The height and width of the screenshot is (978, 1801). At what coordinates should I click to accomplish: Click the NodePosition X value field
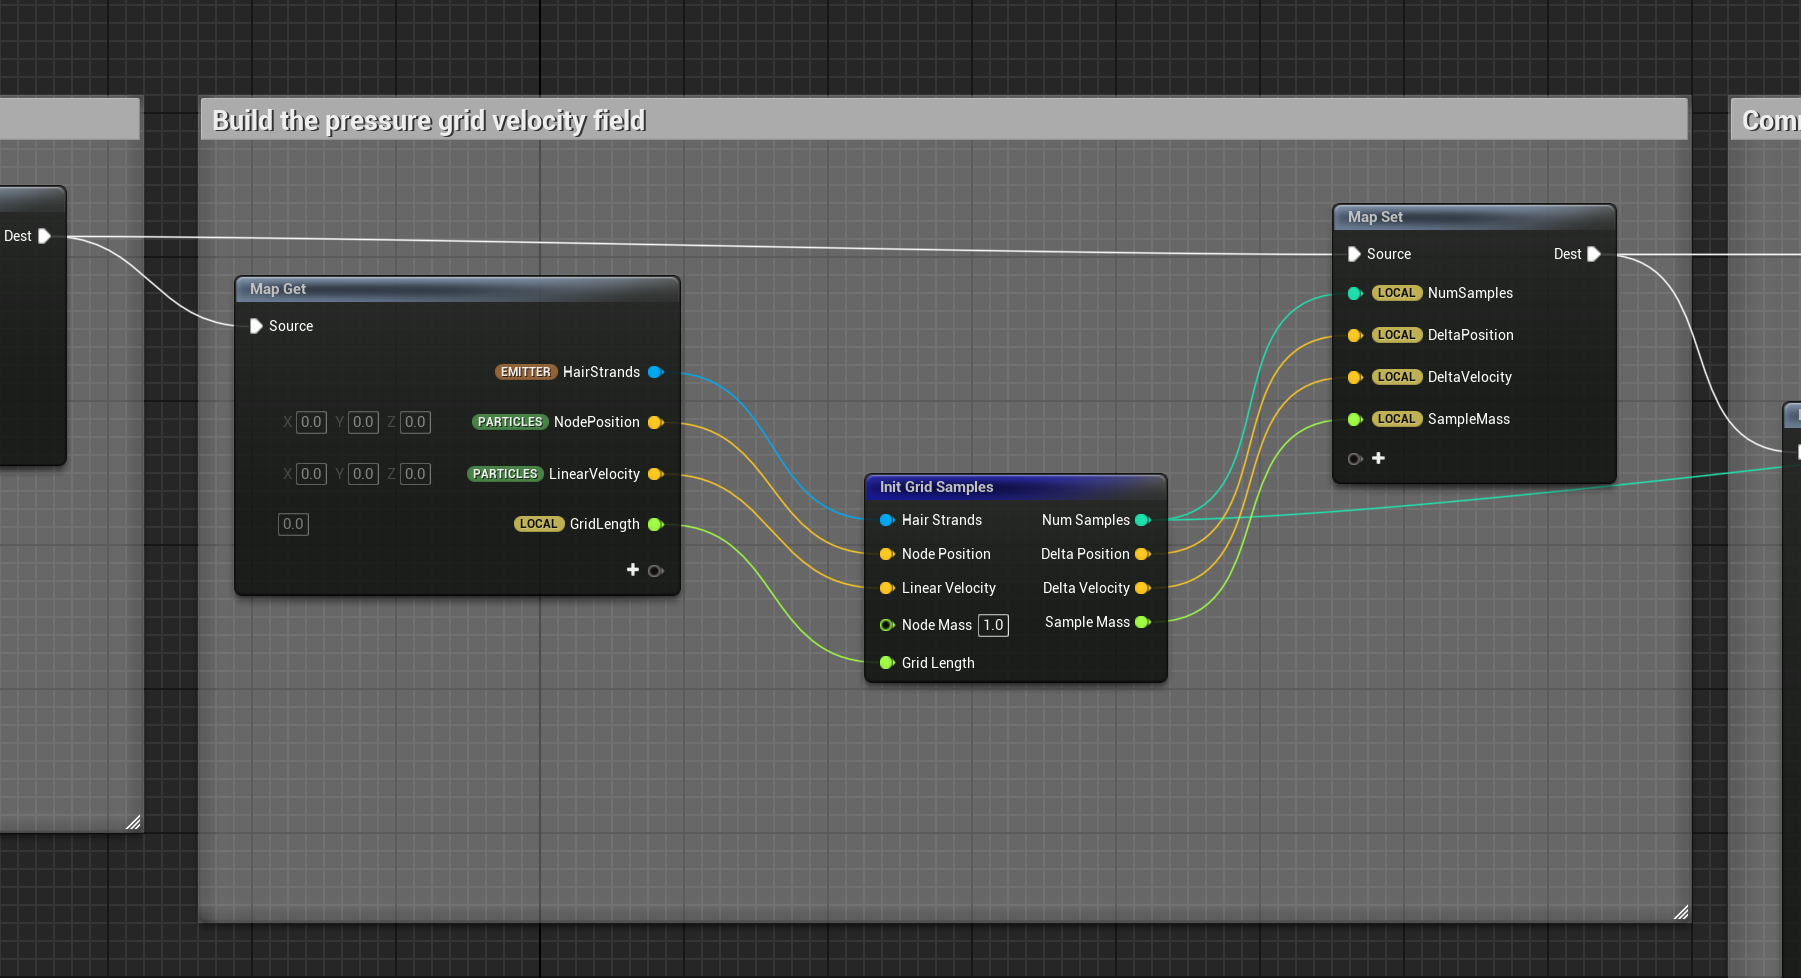pyautogui.click(x=311, y=422)
